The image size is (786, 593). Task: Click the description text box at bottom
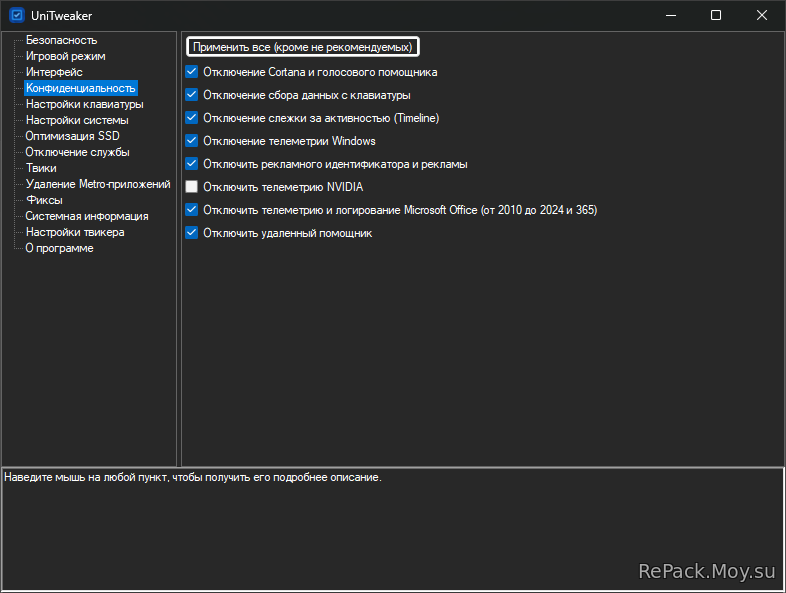(392, 529)
